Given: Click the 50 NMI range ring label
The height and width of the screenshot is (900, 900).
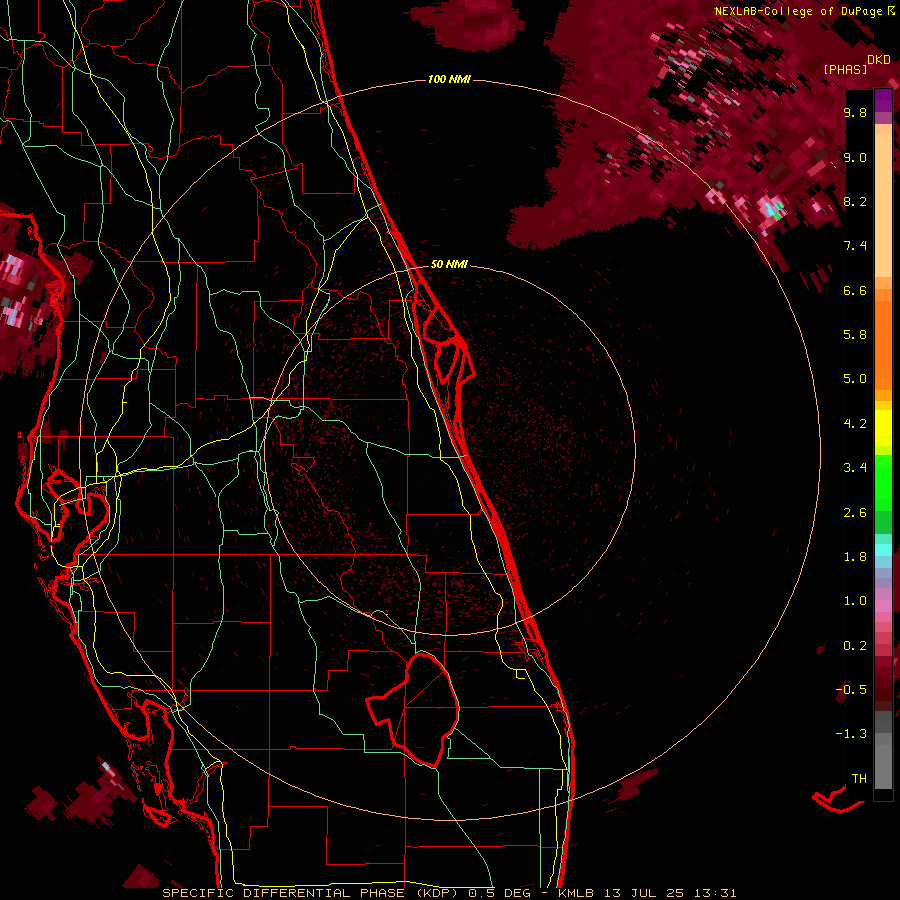Looking at the screenshot, I should [449, 264].
